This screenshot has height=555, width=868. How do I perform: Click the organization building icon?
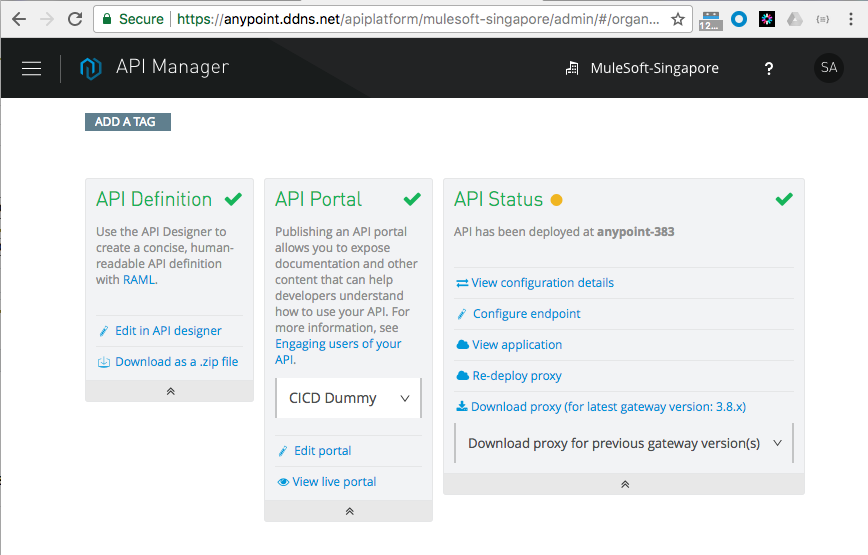pos(572,68)
